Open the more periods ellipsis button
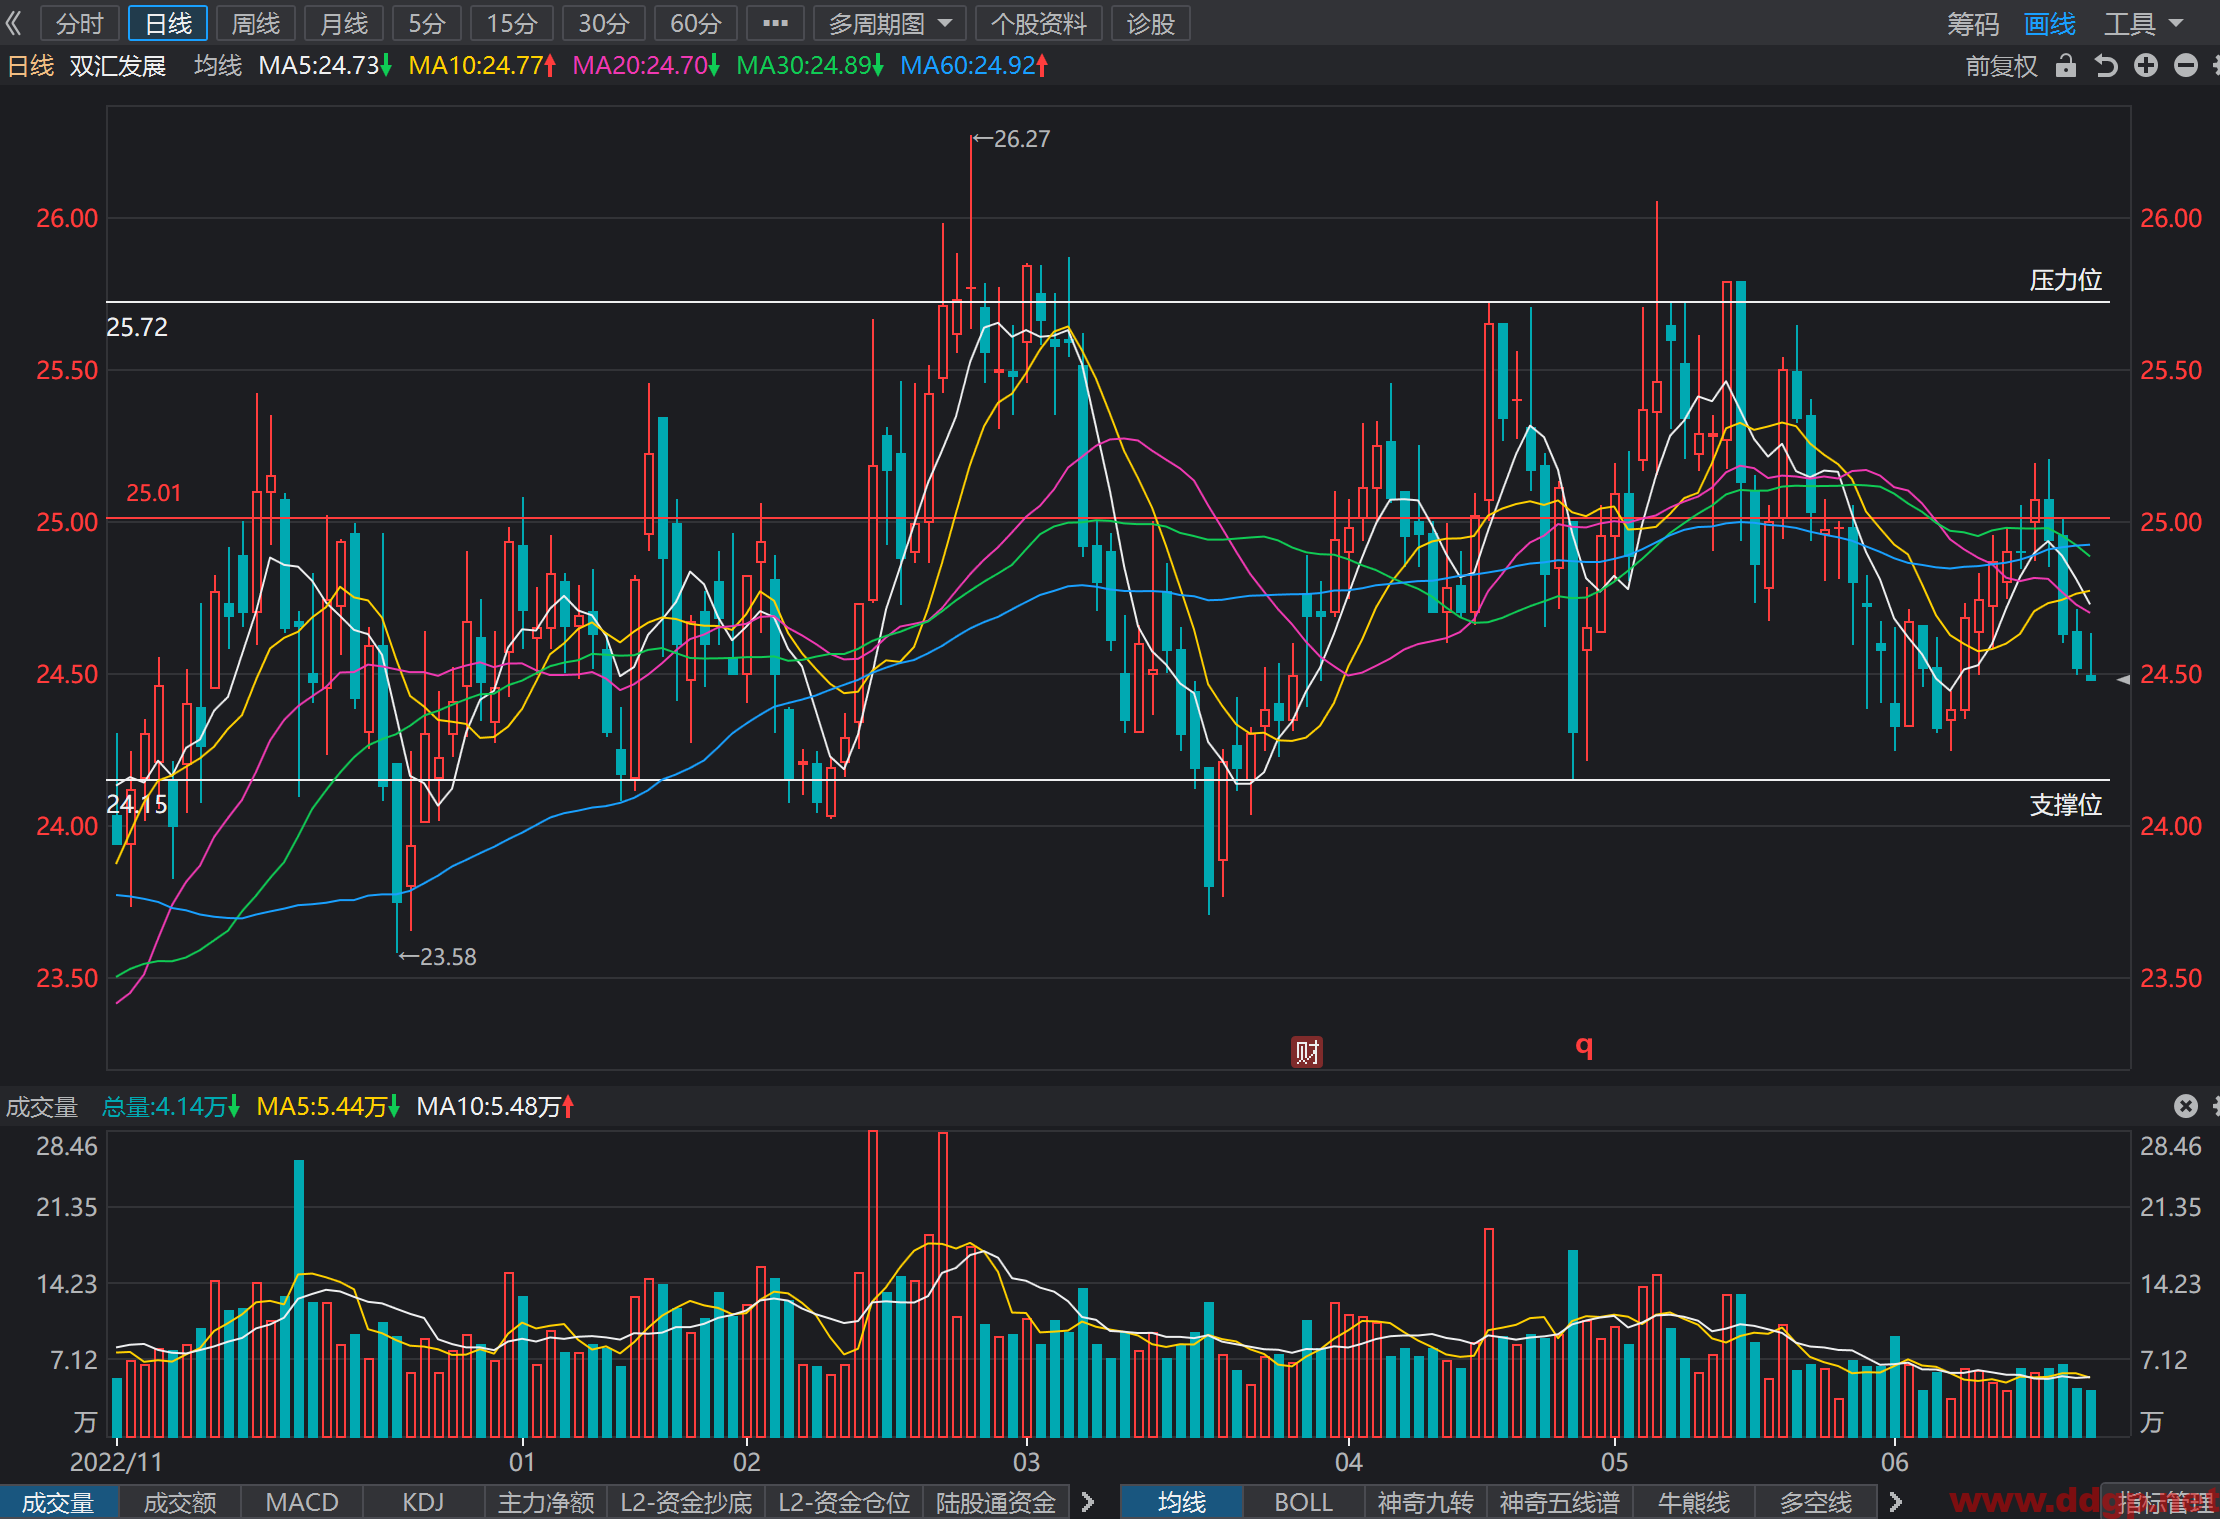 775,23
